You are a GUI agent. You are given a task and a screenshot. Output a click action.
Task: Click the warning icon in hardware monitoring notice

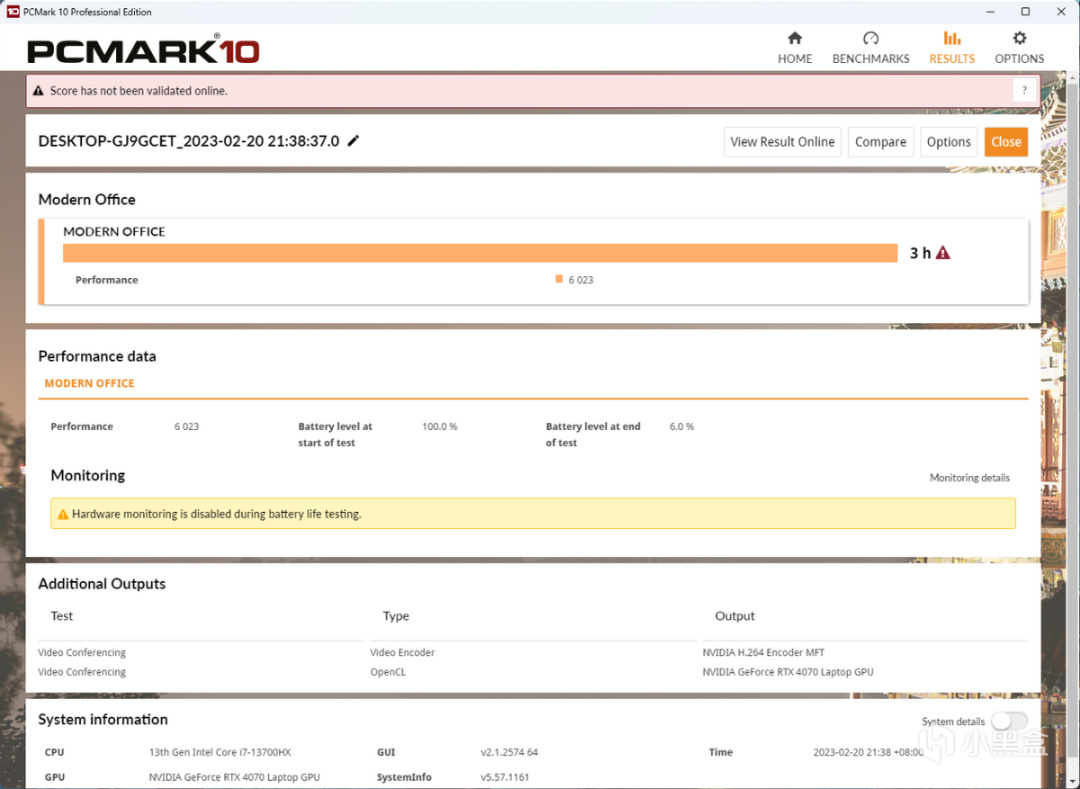pyautogui.click(x=63, y=514)
